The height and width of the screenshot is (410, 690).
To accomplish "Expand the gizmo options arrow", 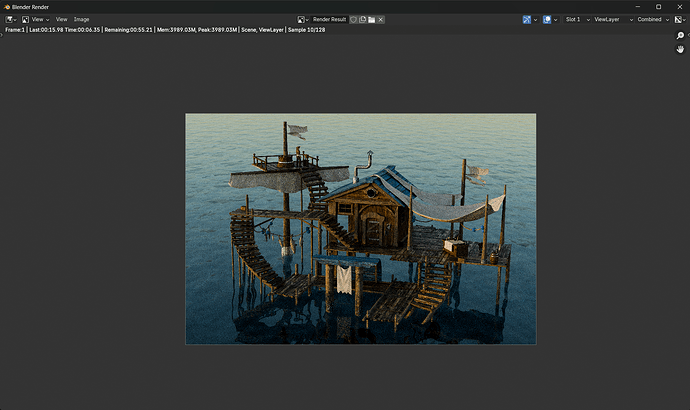I will click(x=536, y=19).
